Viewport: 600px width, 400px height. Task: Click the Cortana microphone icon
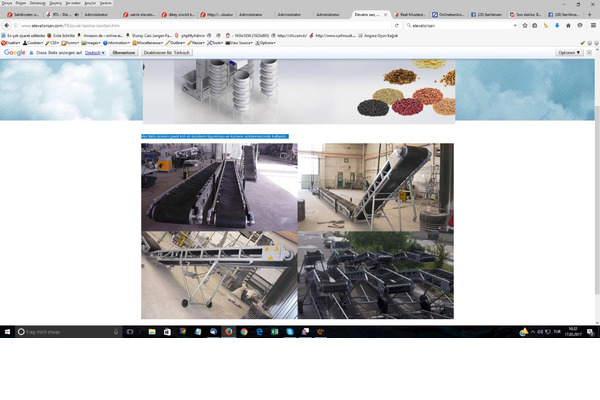point(116,332)
